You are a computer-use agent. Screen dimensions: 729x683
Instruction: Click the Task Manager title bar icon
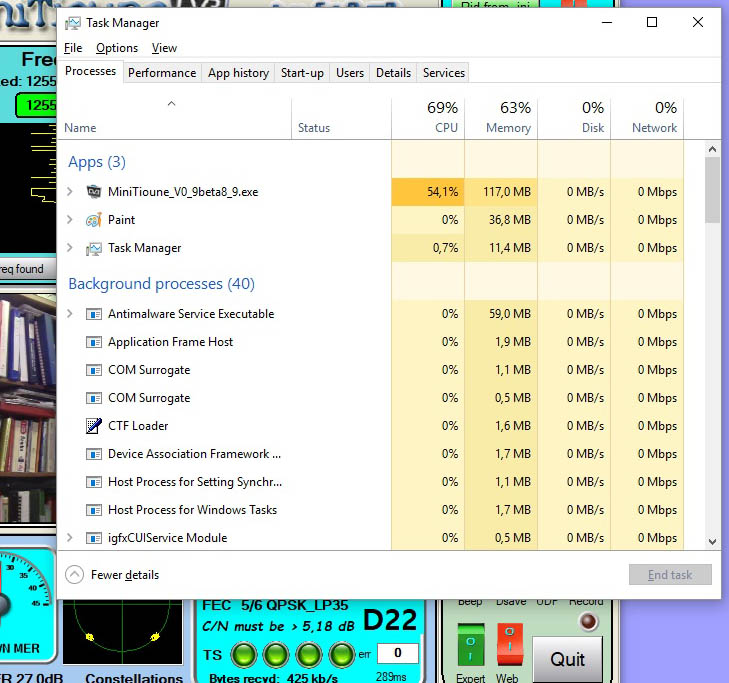coord(73,23)
